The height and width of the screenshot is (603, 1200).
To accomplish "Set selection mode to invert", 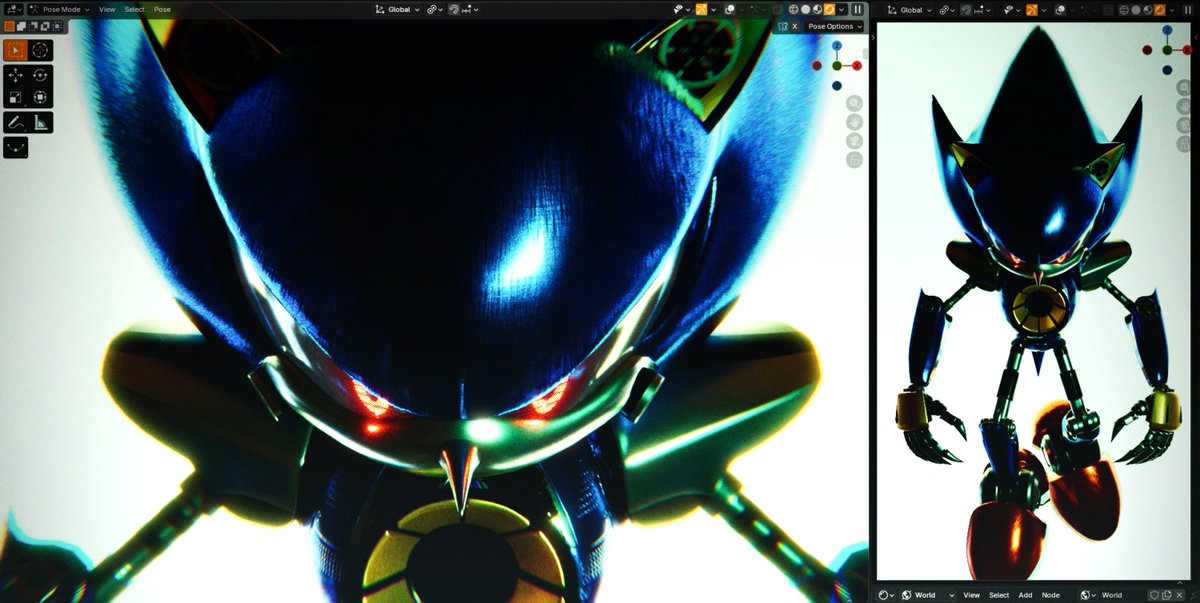I will [45, 26].
